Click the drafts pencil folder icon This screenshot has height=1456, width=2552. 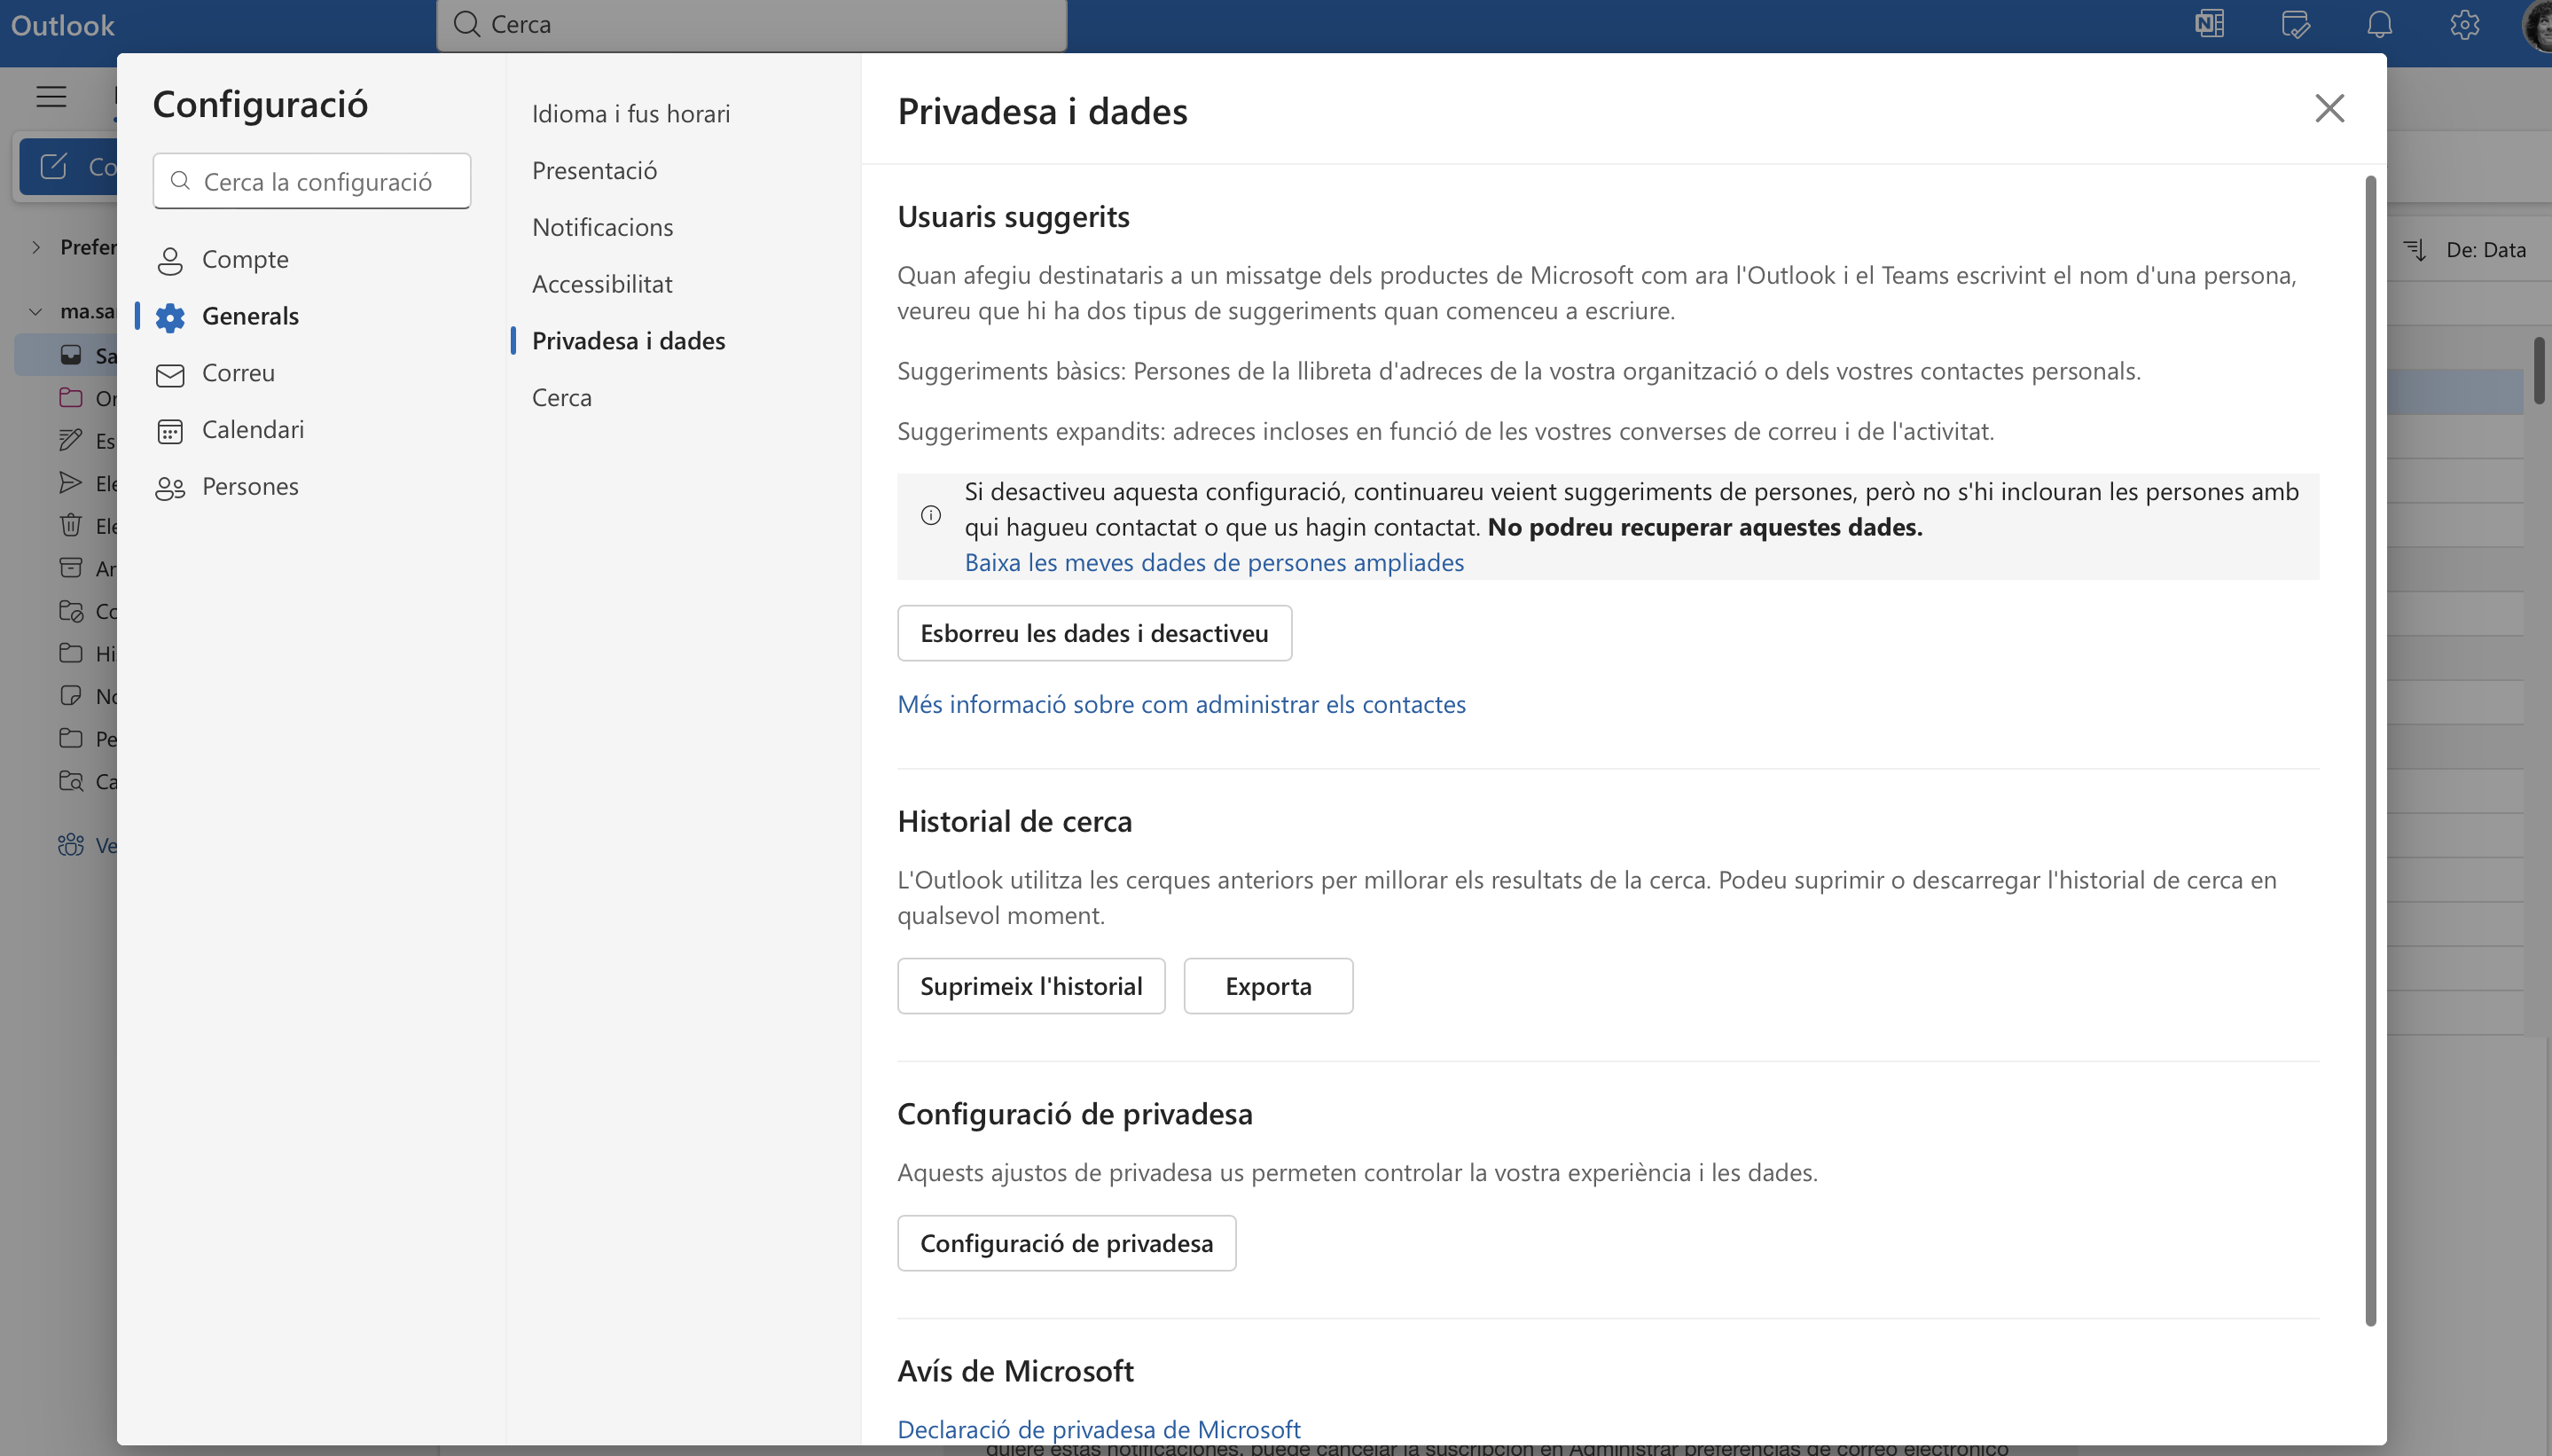(x=71, y=440)
